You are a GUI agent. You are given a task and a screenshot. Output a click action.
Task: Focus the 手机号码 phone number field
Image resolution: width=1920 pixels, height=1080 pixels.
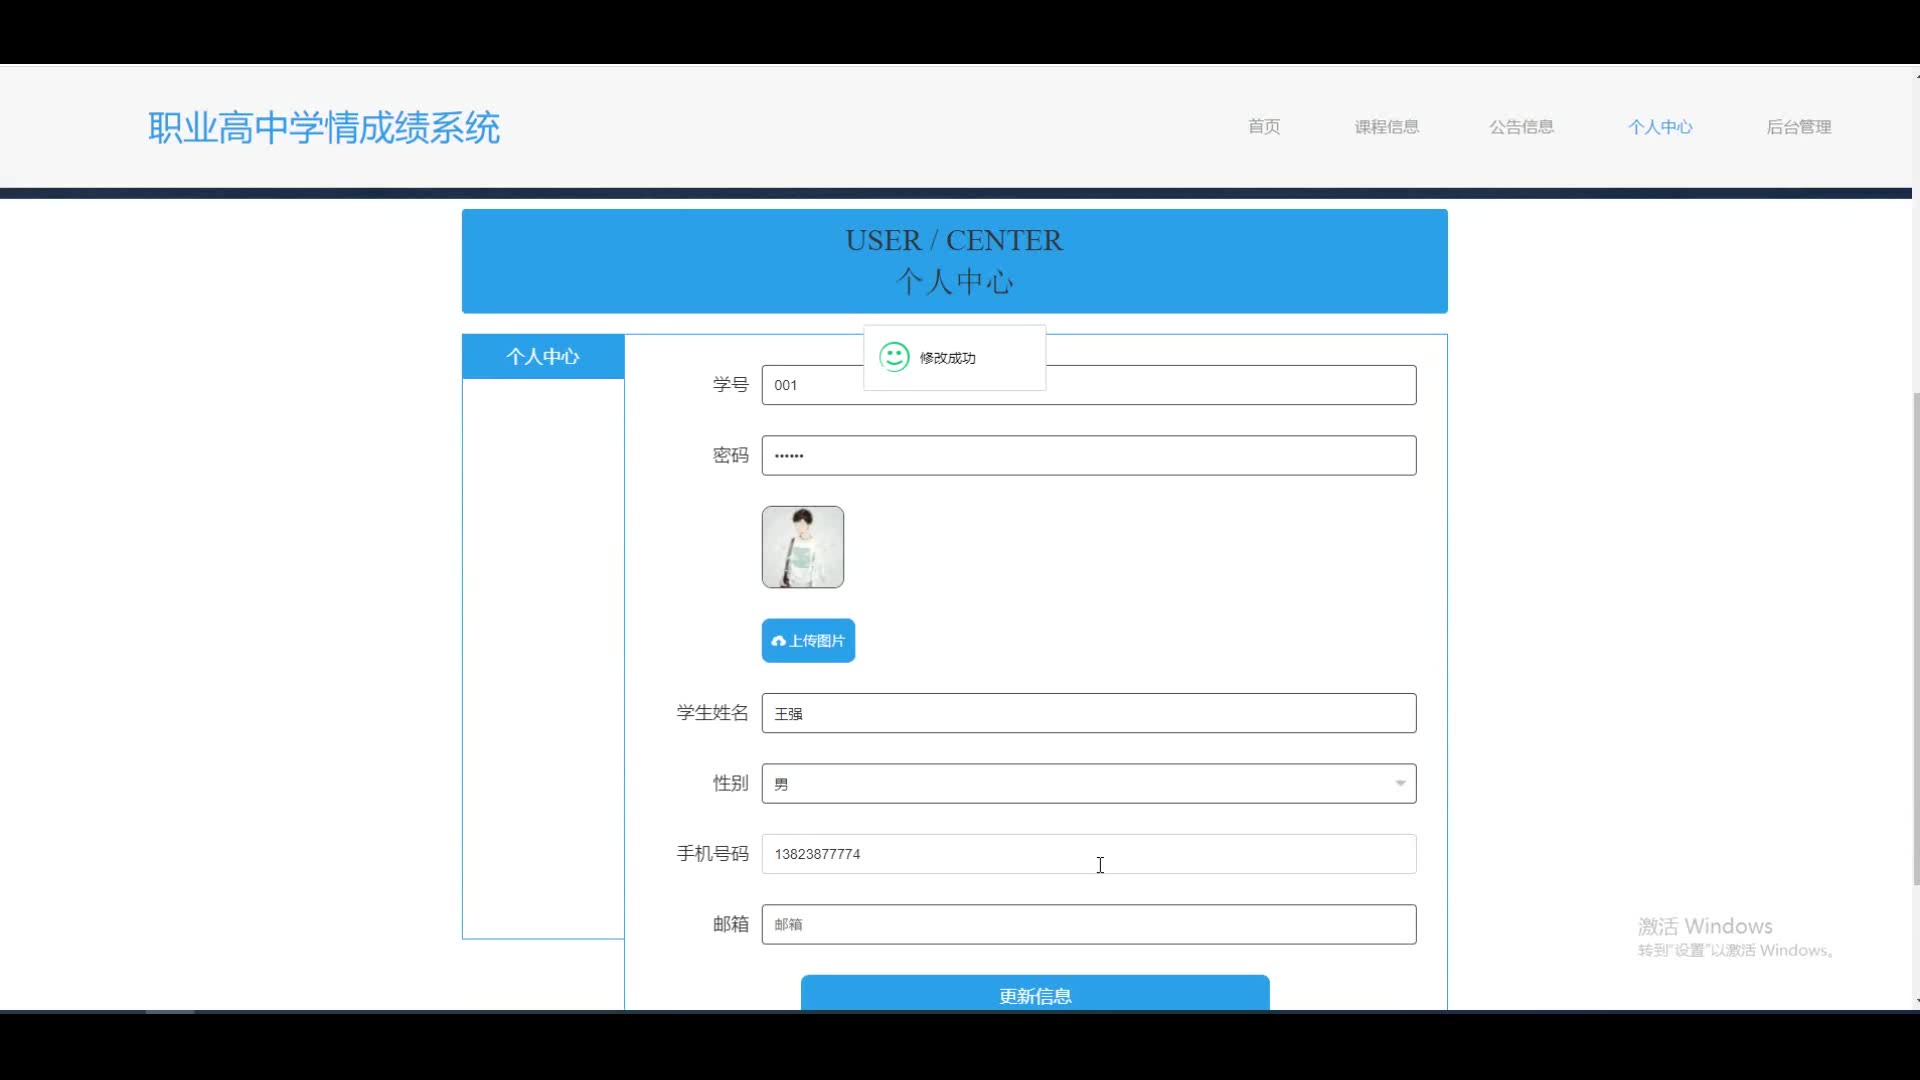(1088, 854)
